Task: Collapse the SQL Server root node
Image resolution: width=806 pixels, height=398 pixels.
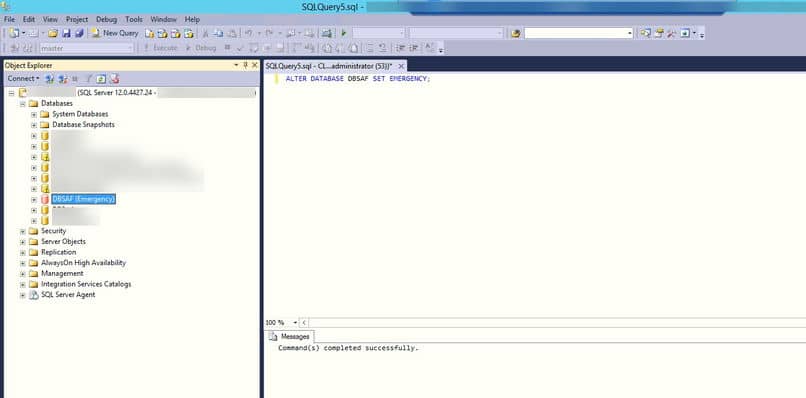Action: pos(11,93)
